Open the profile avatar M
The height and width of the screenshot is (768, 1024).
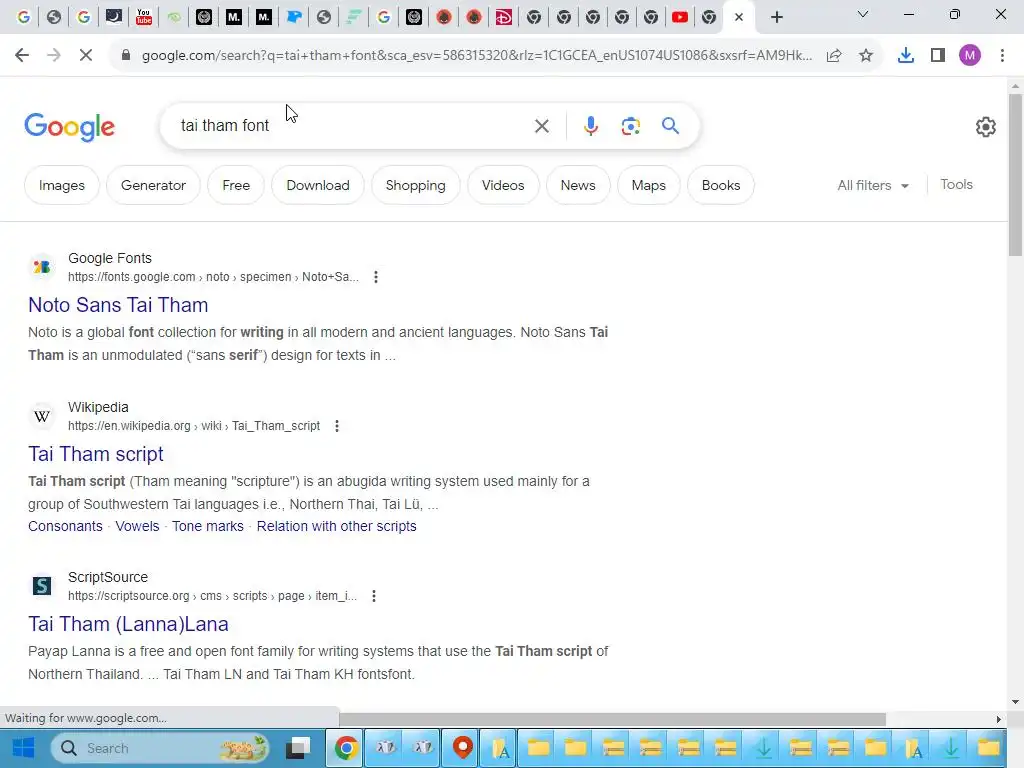pyautogui.click(x=970, y=56)
